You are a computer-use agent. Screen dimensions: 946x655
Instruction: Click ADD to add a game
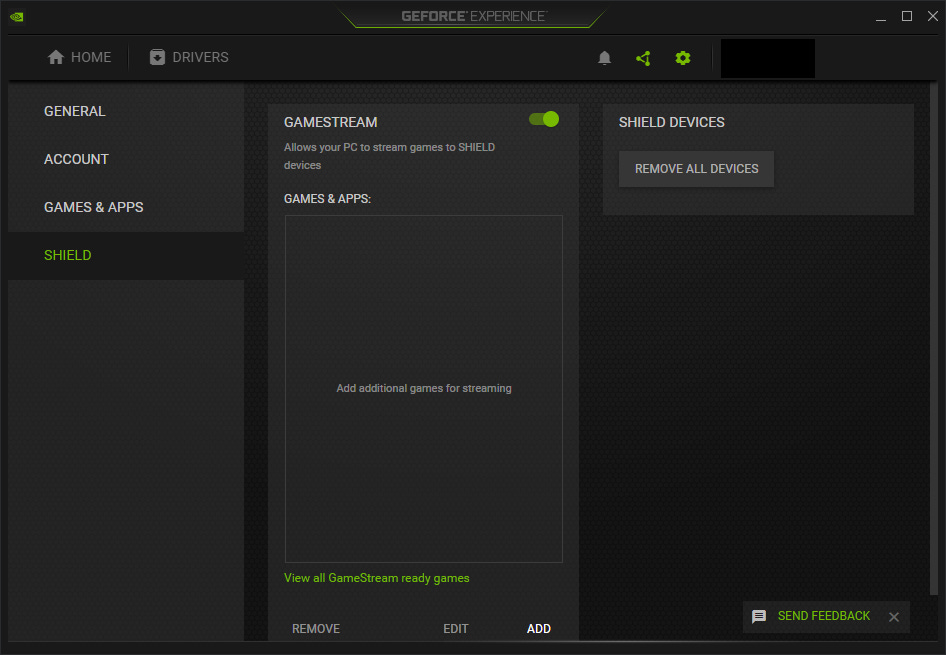(x=539, y=628)
